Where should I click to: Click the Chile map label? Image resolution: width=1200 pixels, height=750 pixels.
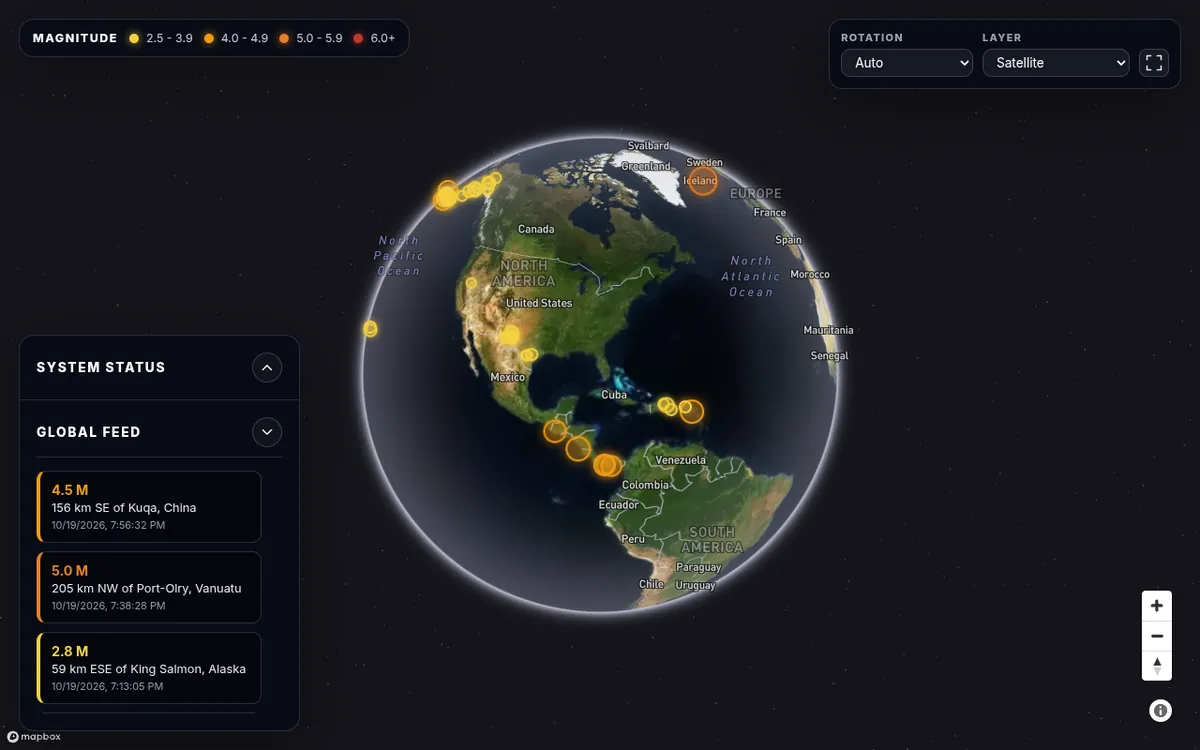tap(651, 584)
